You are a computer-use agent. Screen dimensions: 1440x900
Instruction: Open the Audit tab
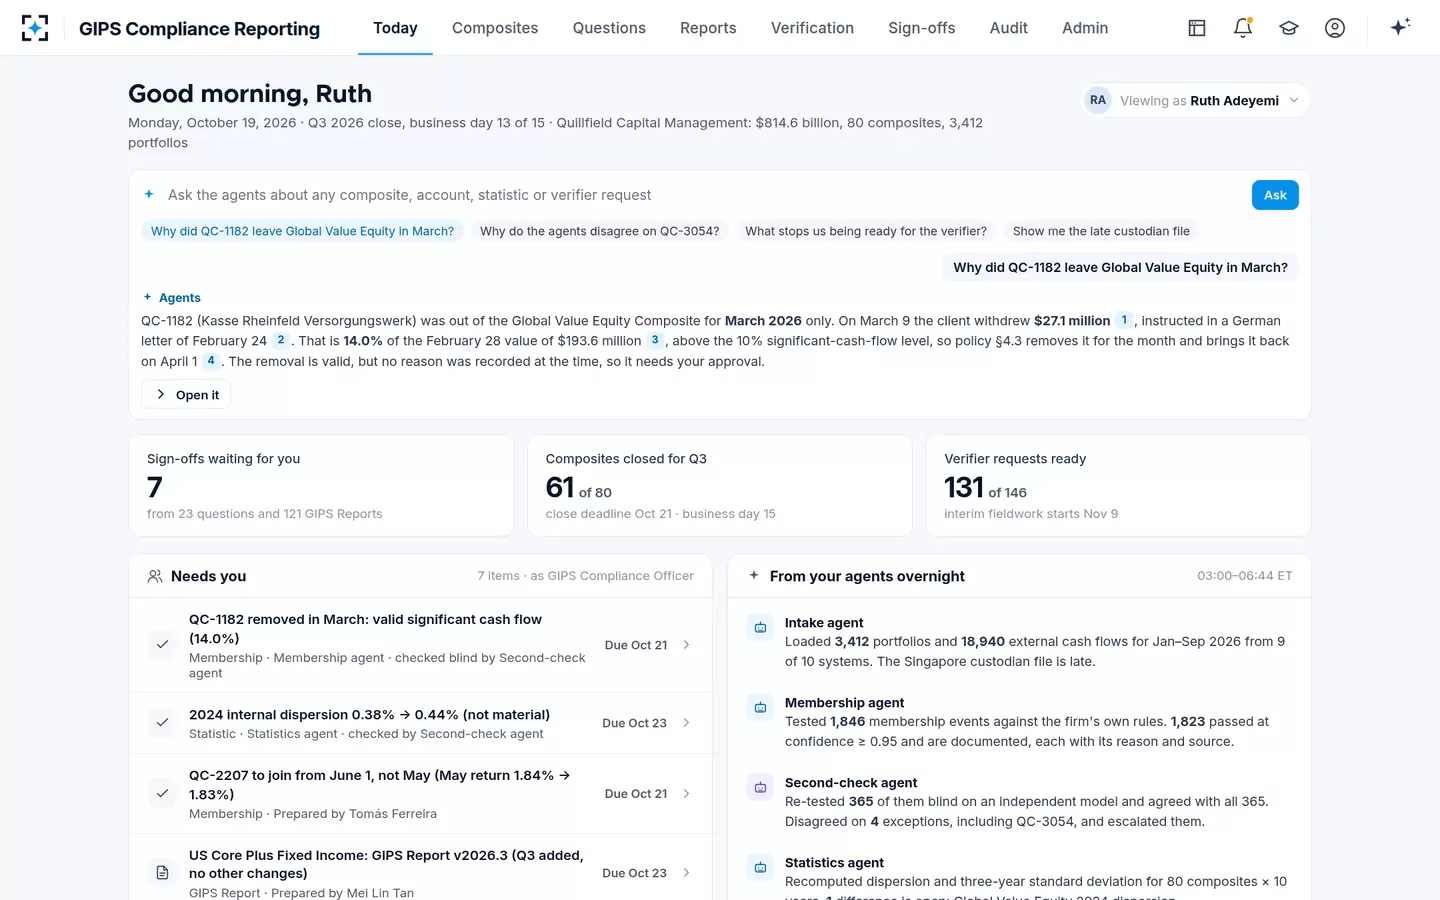tap(1008, 28)
